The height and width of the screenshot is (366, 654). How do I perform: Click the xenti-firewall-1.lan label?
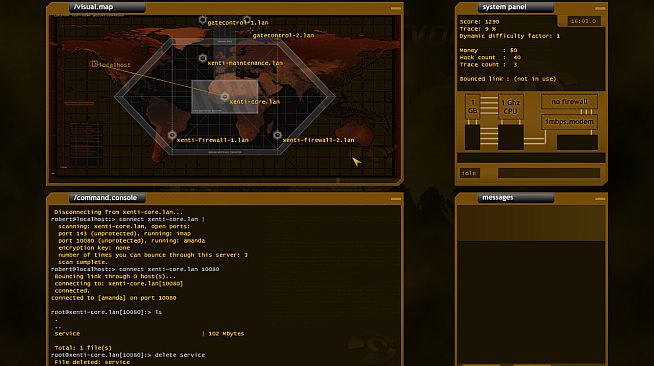pos(212,140)
